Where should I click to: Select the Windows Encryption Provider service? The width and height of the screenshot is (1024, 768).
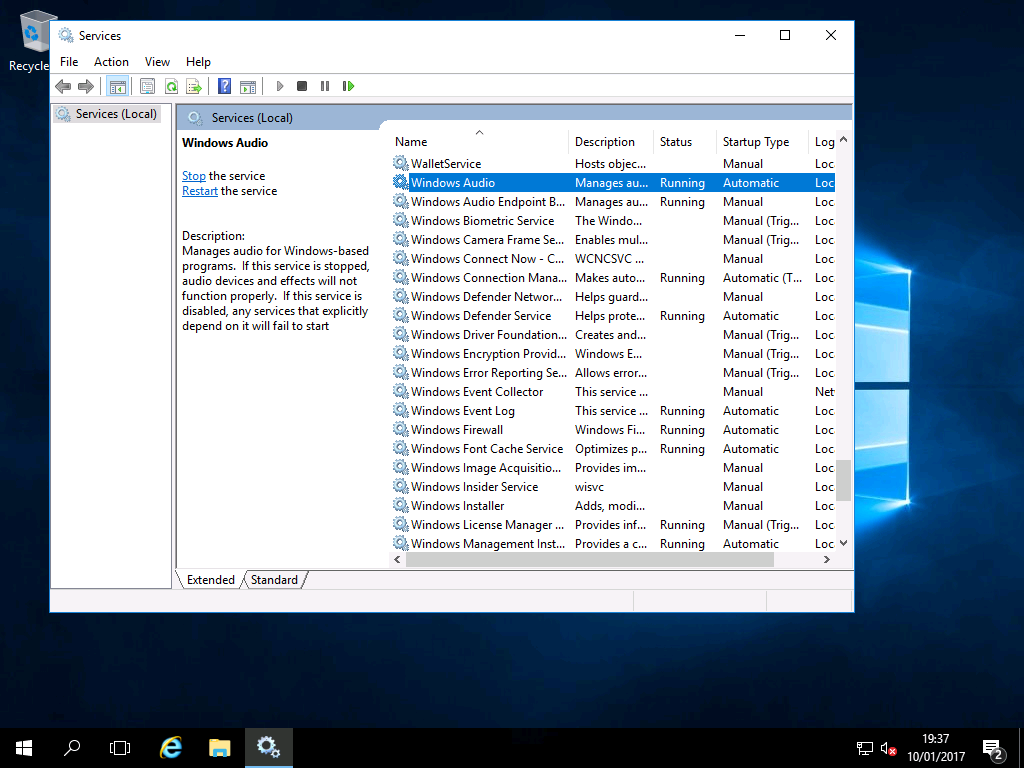pyautogui.click(x=613, y=353)
